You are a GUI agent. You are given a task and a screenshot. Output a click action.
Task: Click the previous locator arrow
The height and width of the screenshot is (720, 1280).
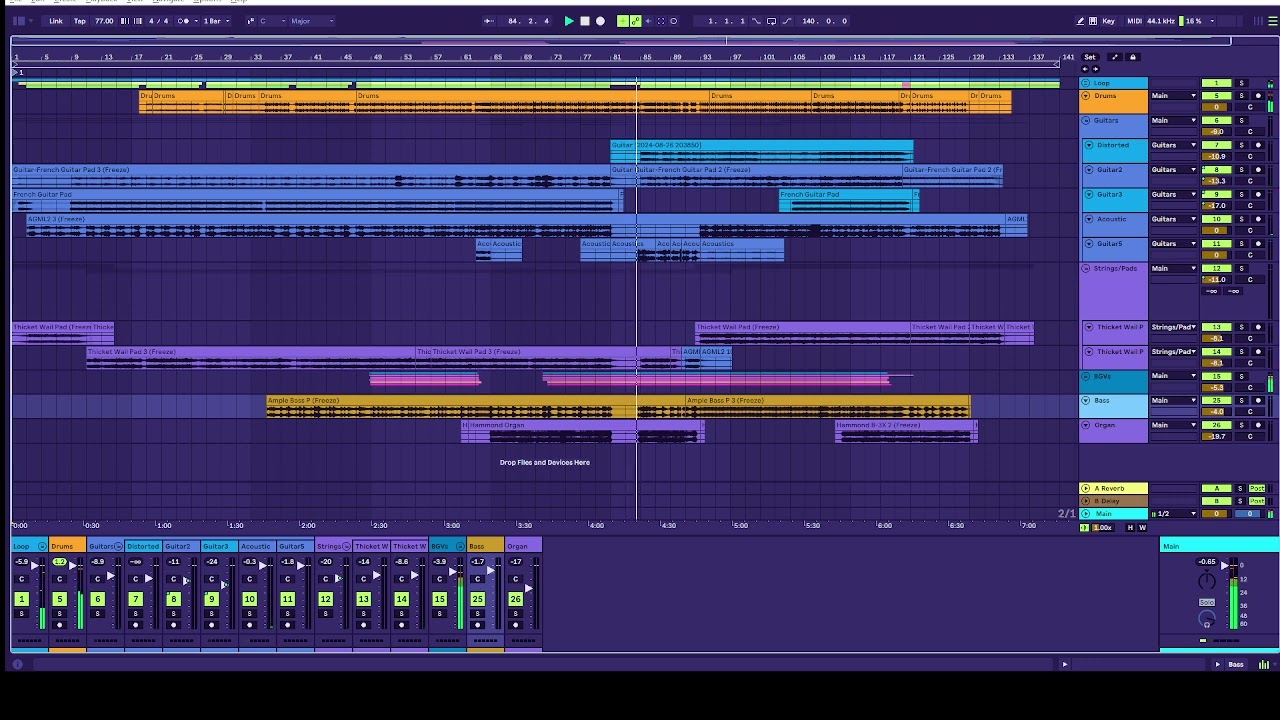click(1087, 69)
